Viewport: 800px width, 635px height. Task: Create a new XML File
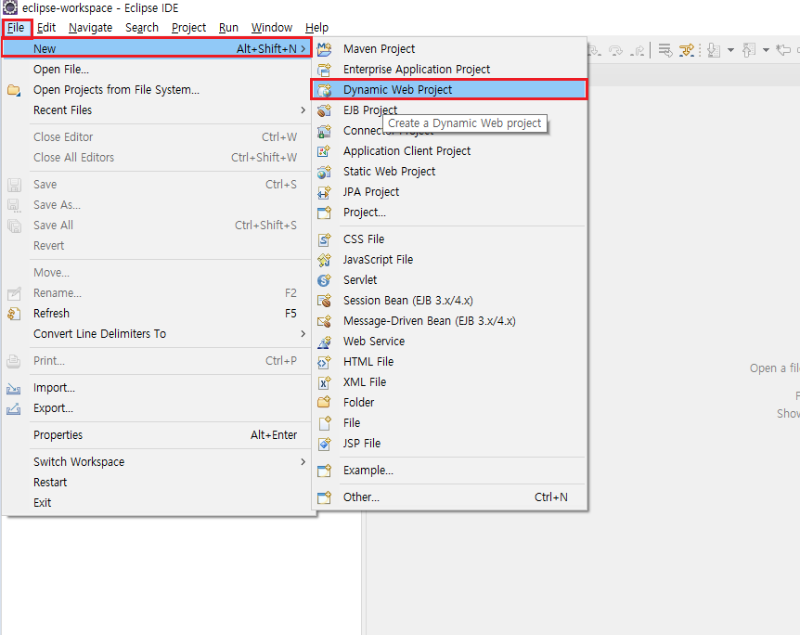(449, 382)
